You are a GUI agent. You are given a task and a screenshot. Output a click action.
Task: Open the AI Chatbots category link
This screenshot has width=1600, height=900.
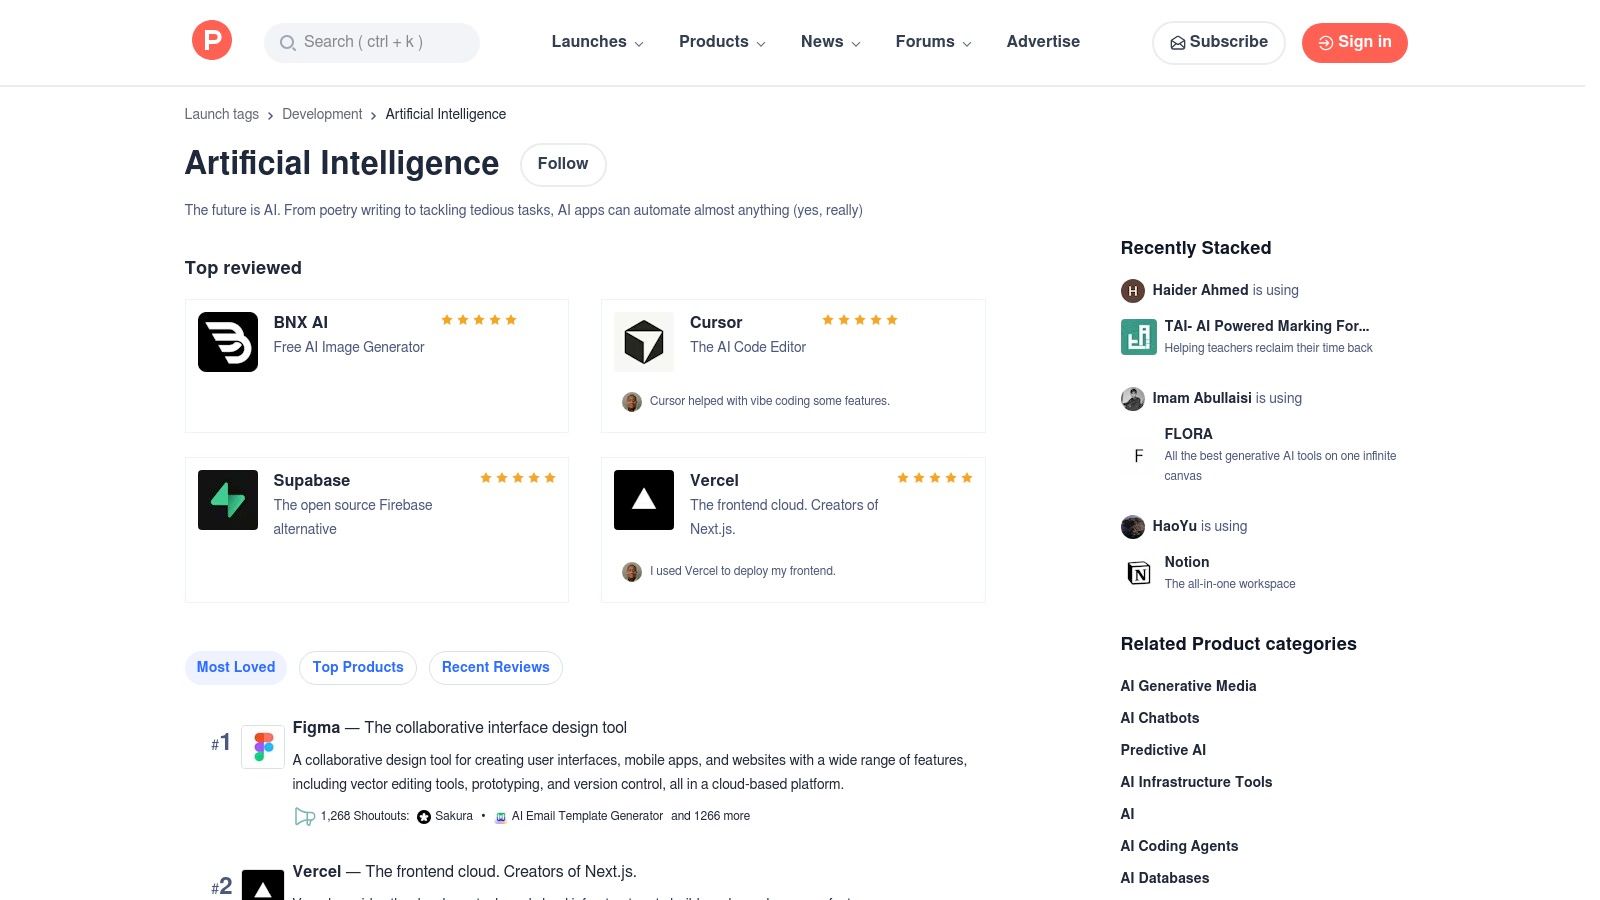(1160, 717)
